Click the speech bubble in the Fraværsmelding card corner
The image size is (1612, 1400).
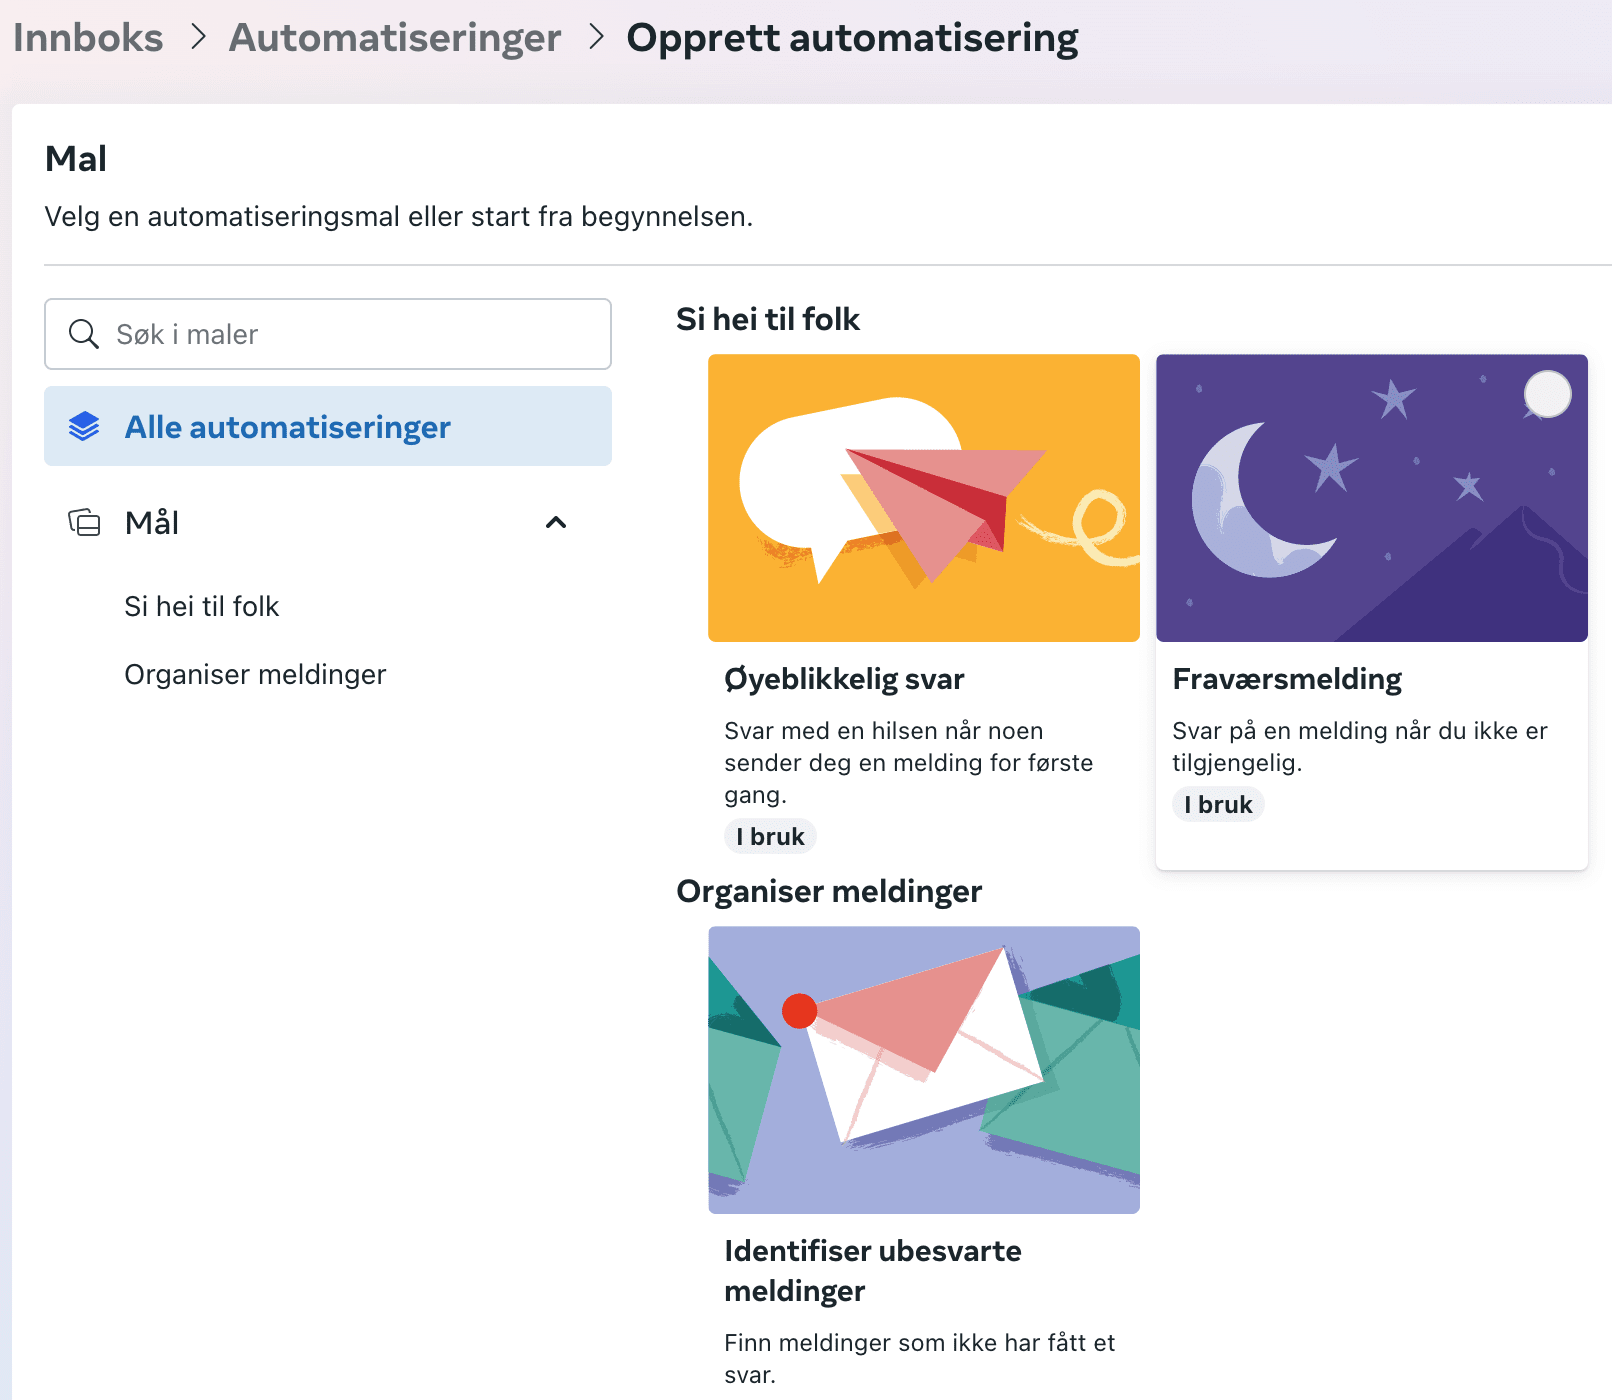pyautogui.click(x=1548, y=395)
